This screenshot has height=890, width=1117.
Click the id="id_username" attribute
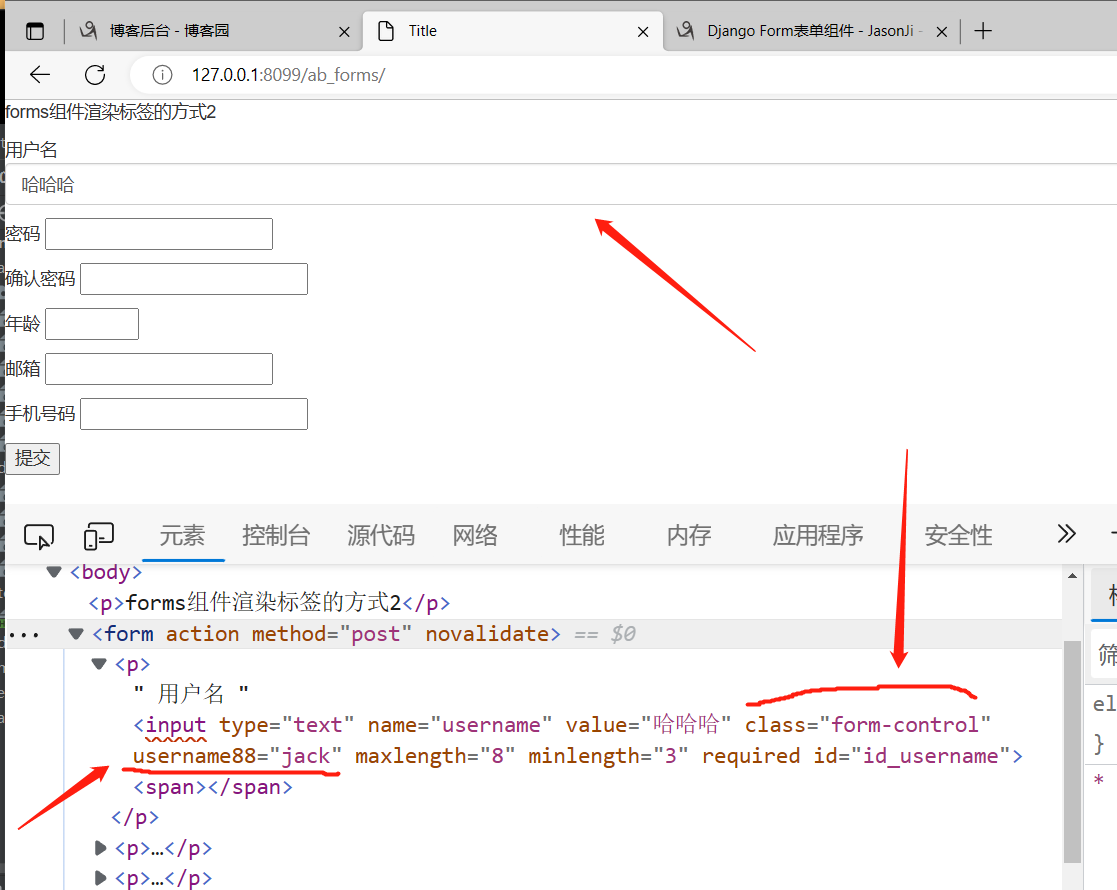[x=913, y=755]
